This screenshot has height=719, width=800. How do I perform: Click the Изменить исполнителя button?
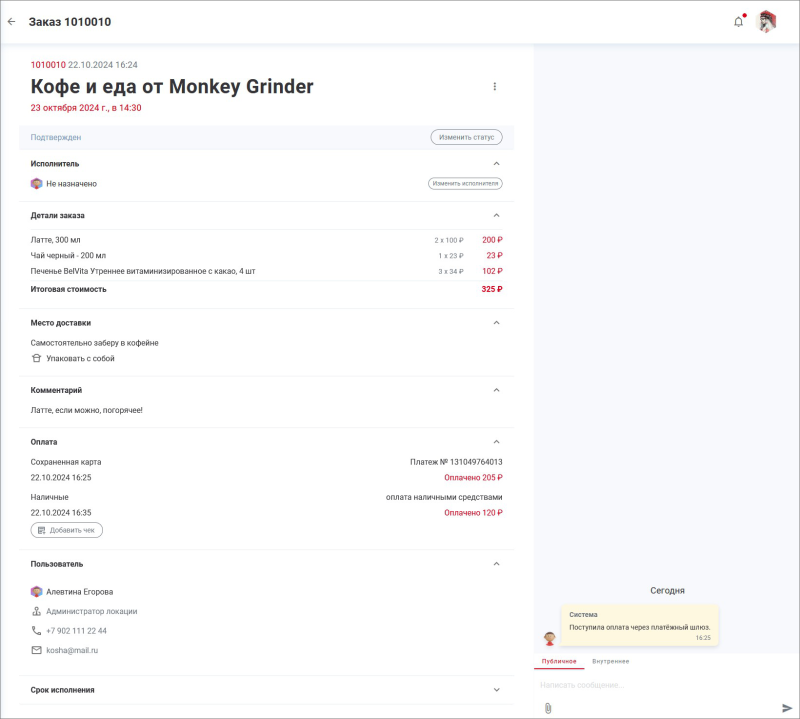coord(465,184)
